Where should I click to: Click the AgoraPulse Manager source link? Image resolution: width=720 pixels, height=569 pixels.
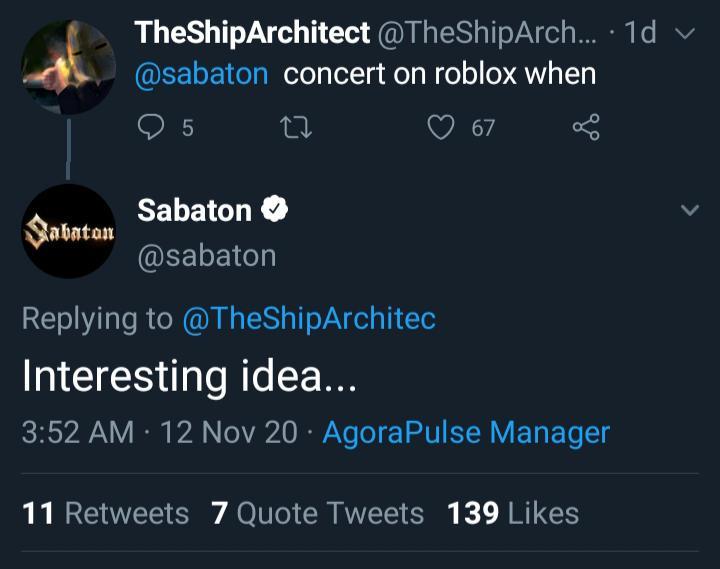[x=466, y=432]
